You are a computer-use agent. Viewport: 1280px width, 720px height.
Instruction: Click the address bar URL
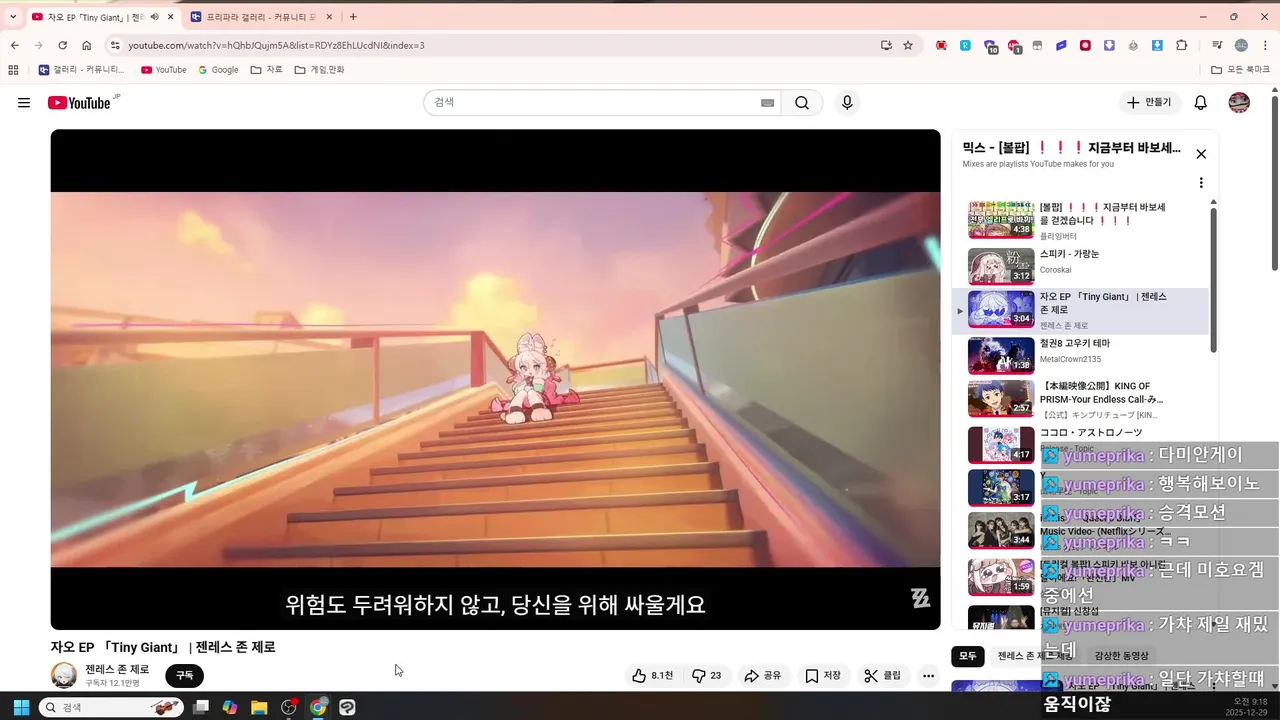[x=276, y=45]
